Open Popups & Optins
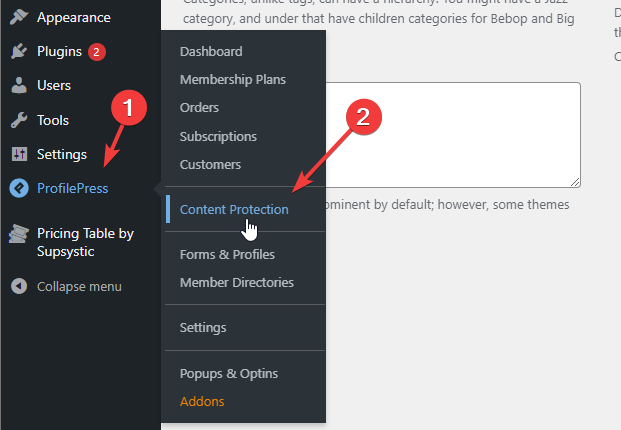 (x=229, y=373)
